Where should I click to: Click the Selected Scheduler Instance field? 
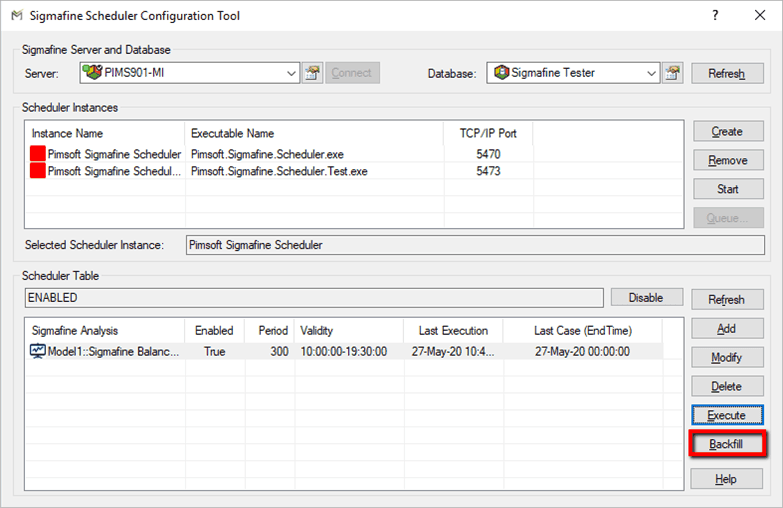[x=475, y=245]
